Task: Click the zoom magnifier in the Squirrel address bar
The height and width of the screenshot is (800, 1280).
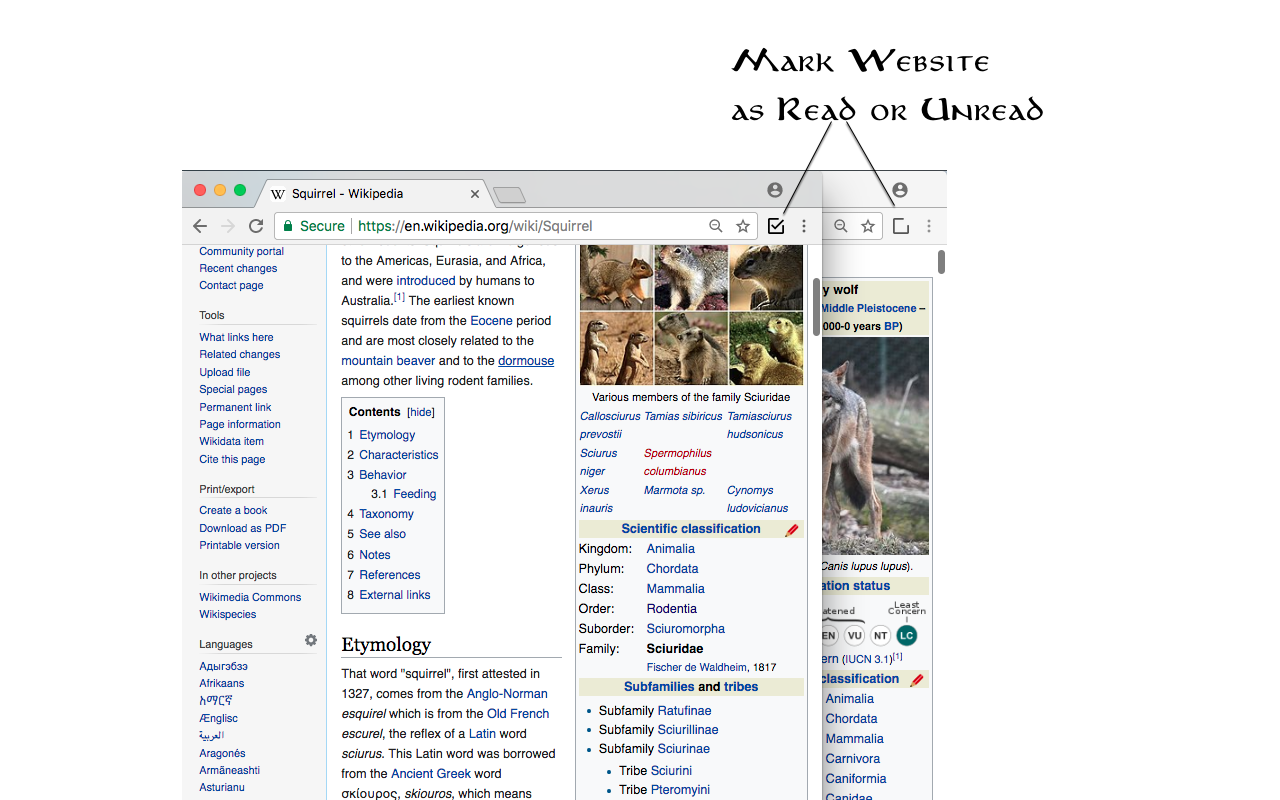Action: 716,226
